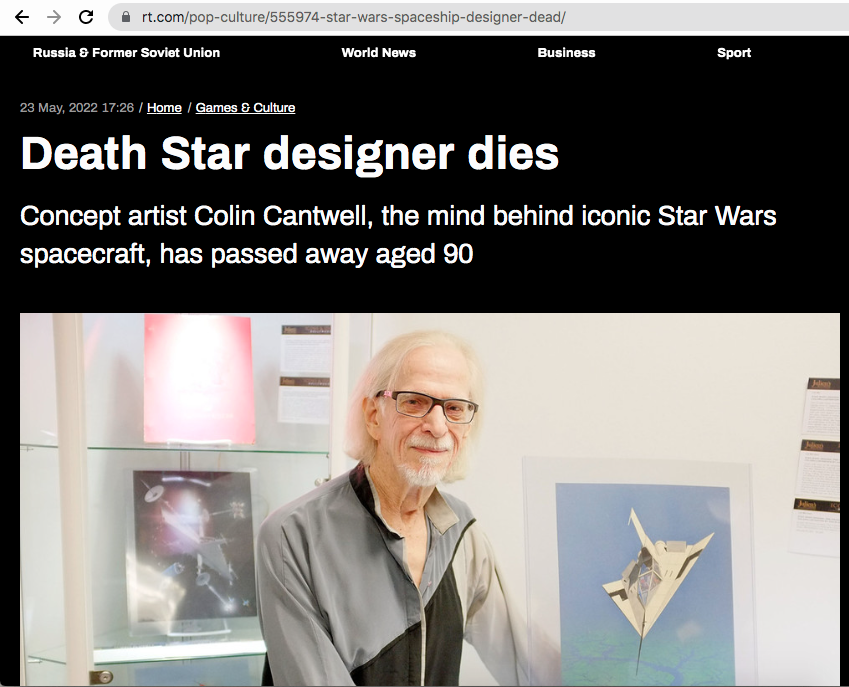The width and height of the screenshot is (849, 687).
Task: Reload the page with the refresh icon
Action: coord(86,17)
